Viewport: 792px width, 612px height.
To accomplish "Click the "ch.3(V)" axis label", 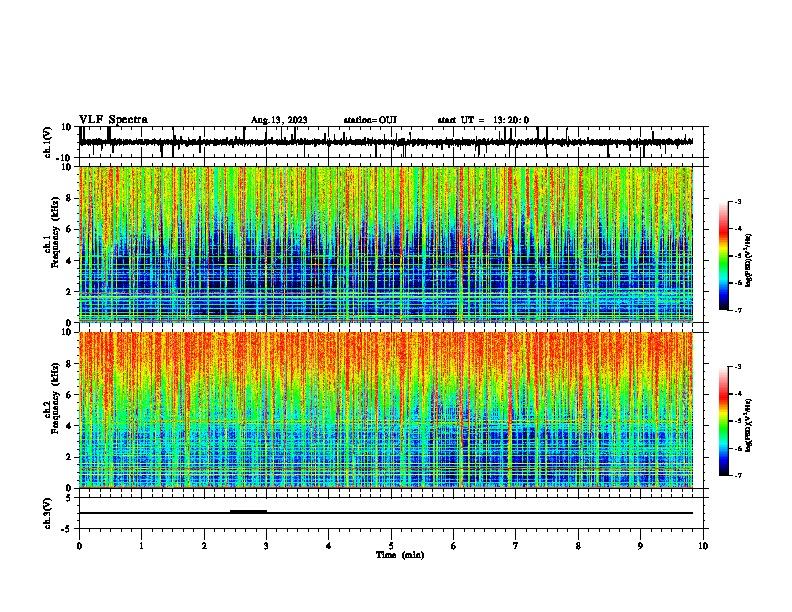I will tap(48, 513).
